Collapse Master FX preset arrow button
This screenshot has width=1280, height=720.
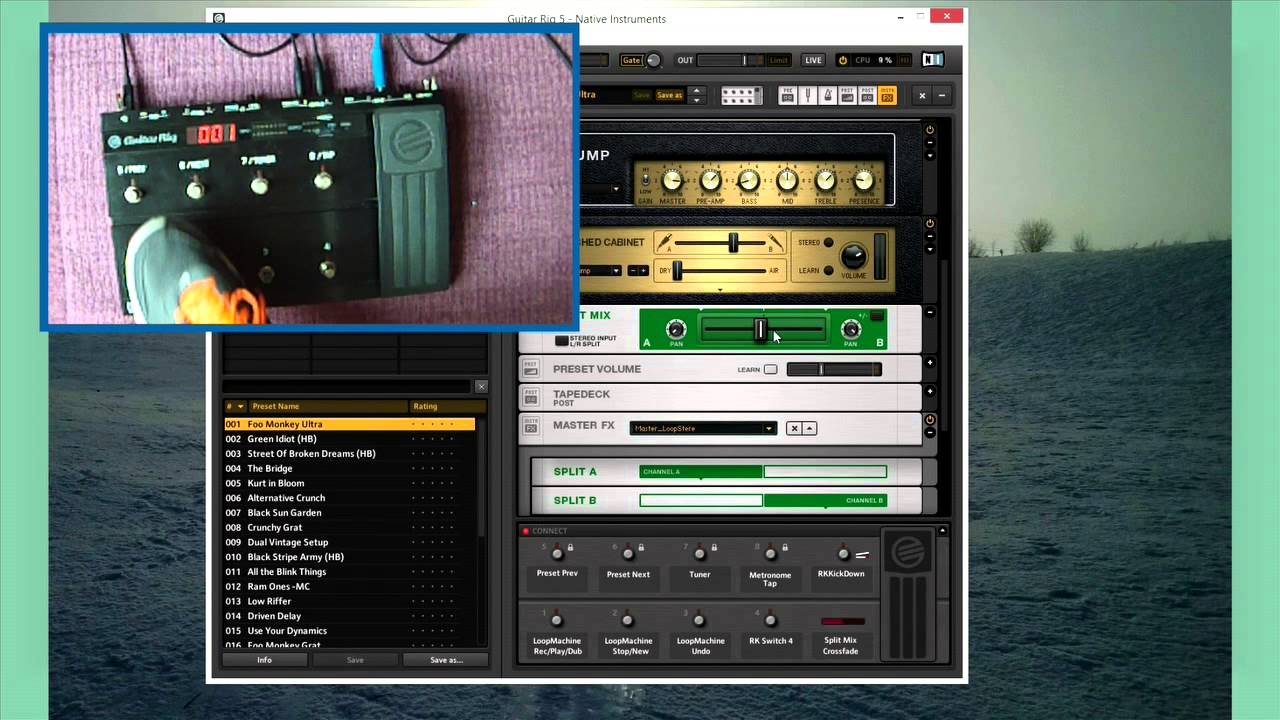809,428
